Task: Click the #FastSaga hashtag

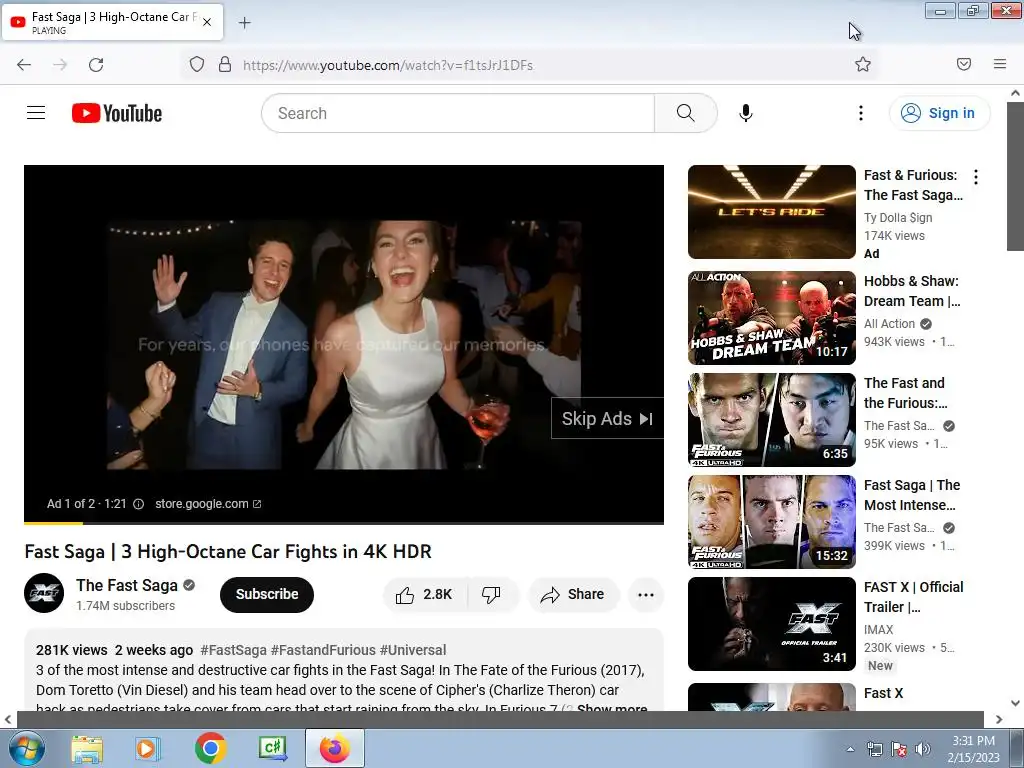Action: [x=233, y=650]
